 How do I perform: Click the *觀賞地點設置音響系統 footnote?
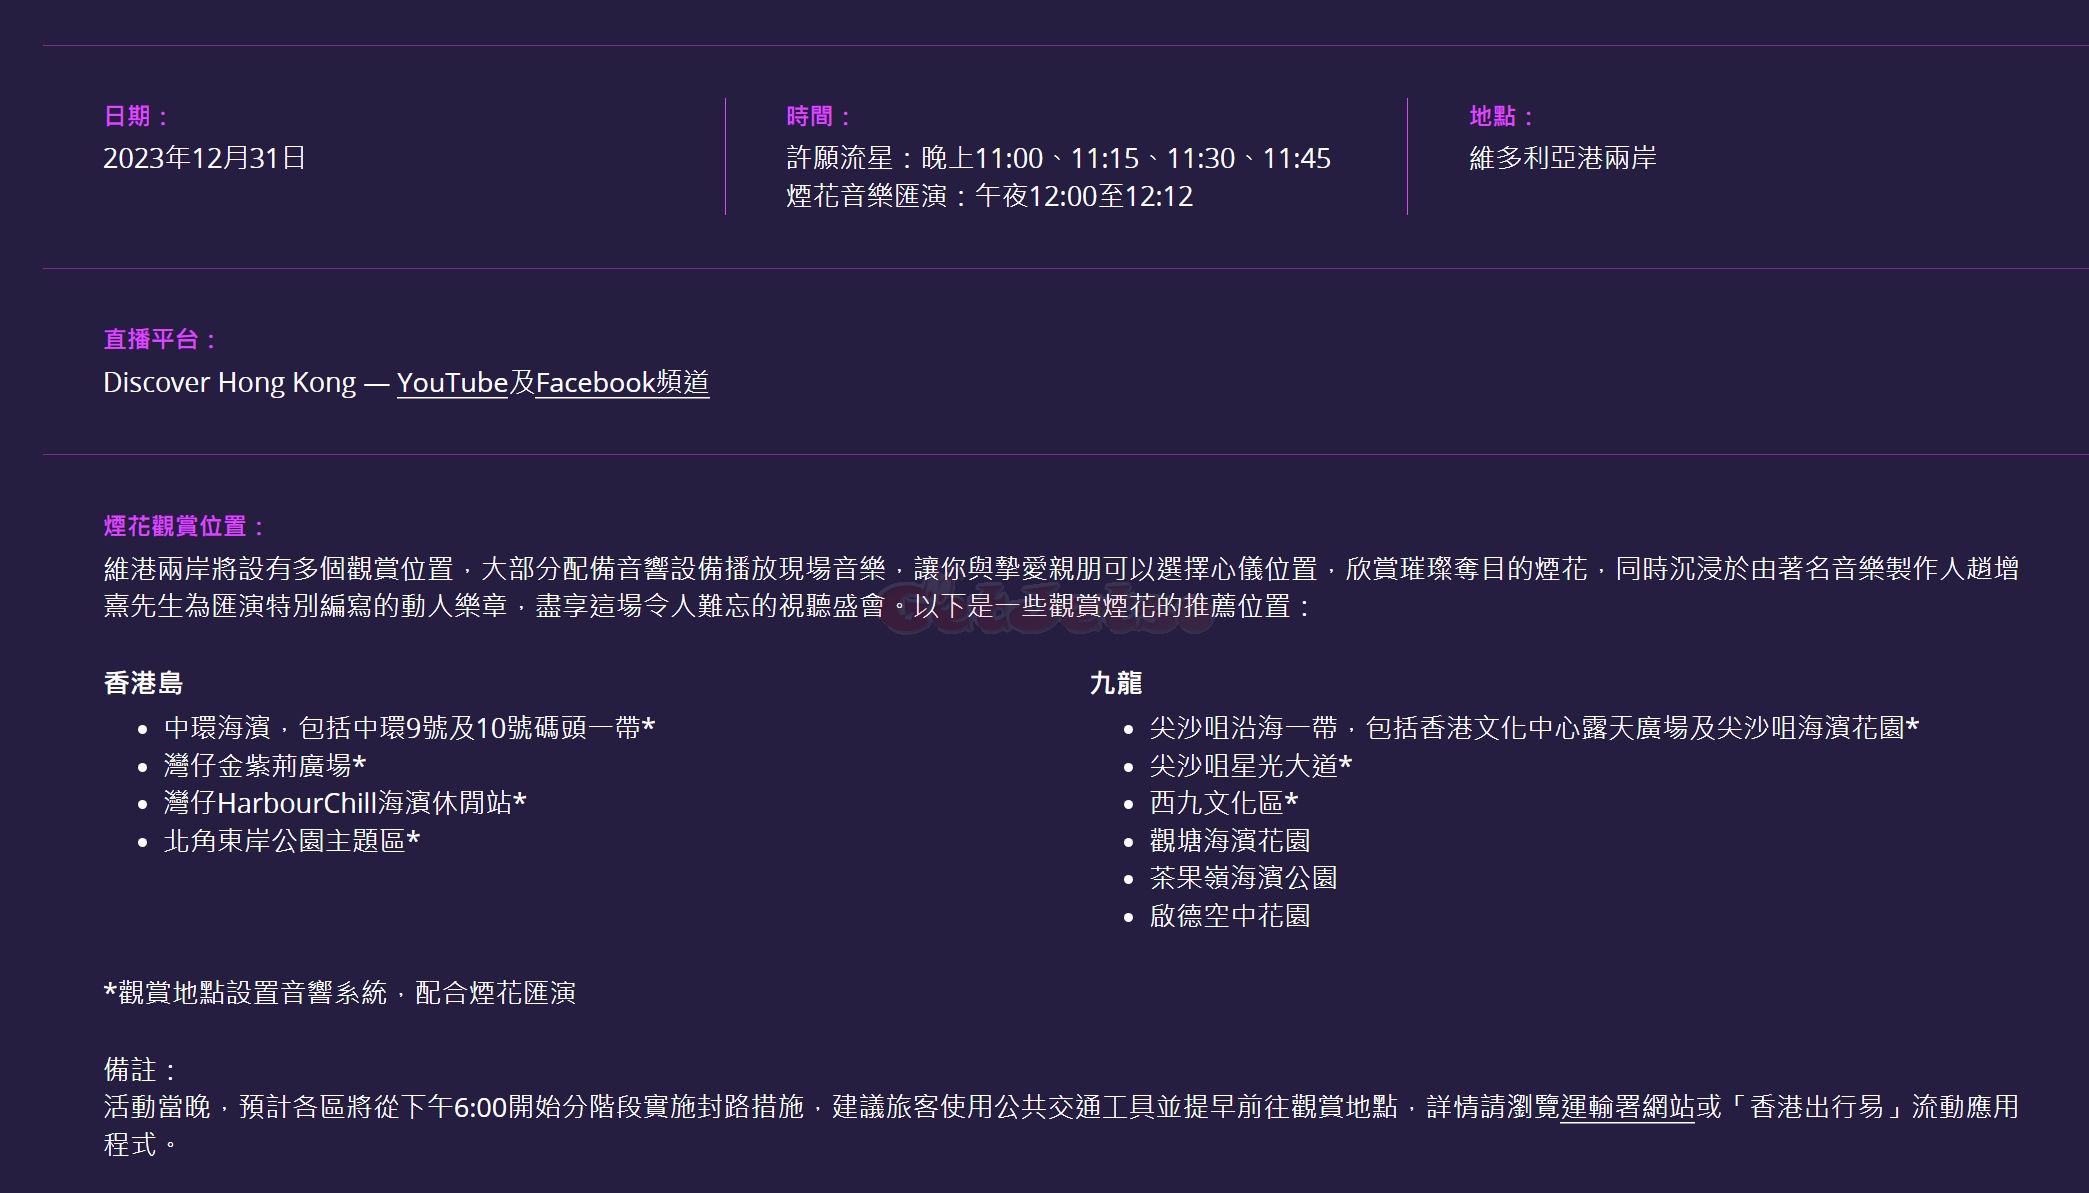[x=340, y=993]
